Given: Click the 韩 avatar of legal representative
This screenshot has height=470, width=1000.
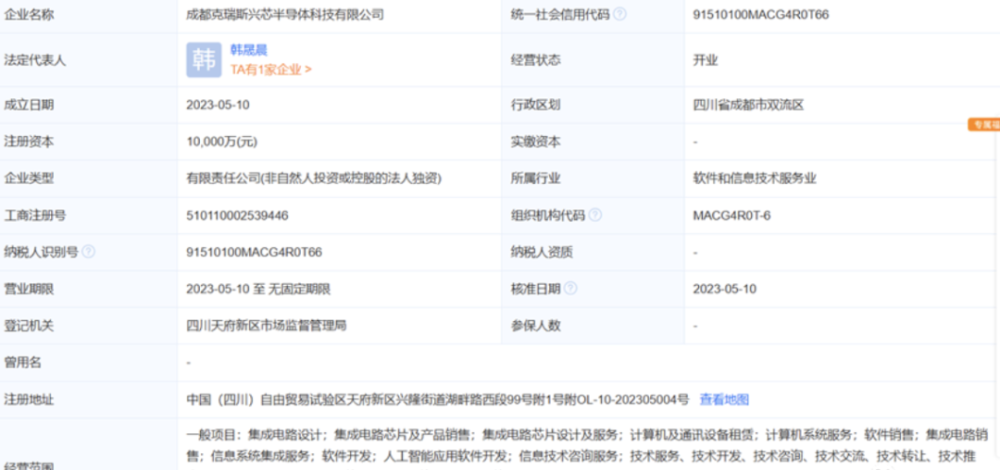Looking at the screenshot, I should tap(204, 60).
